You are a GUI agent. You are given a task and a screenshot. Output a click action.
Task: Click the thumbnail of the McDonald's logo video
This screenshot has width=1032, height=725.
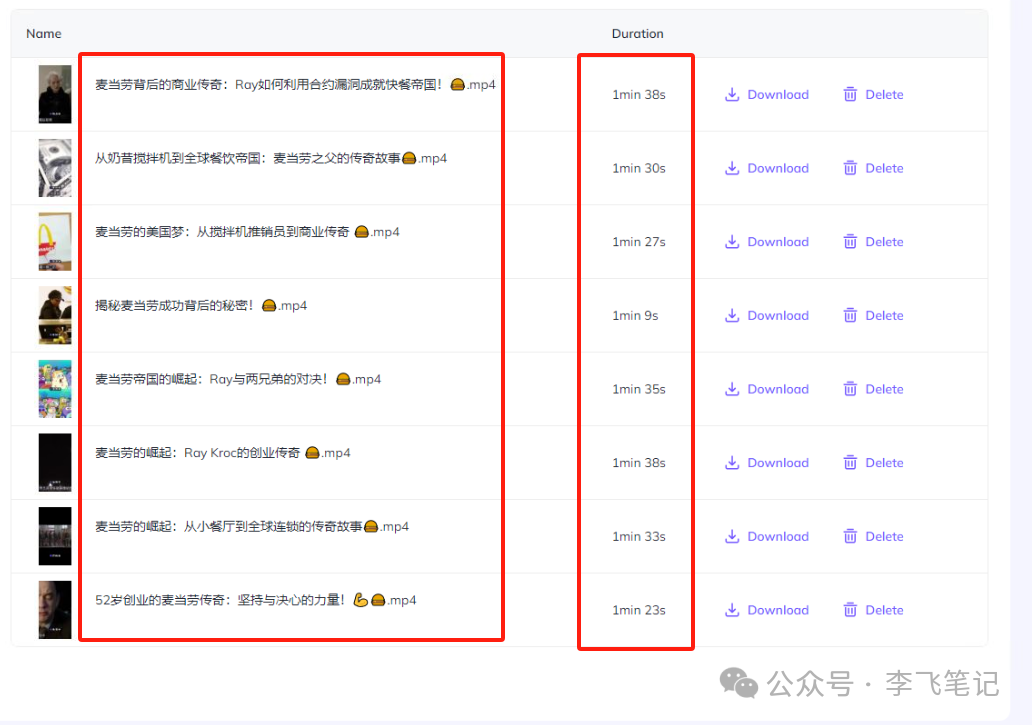click(55, 241)
